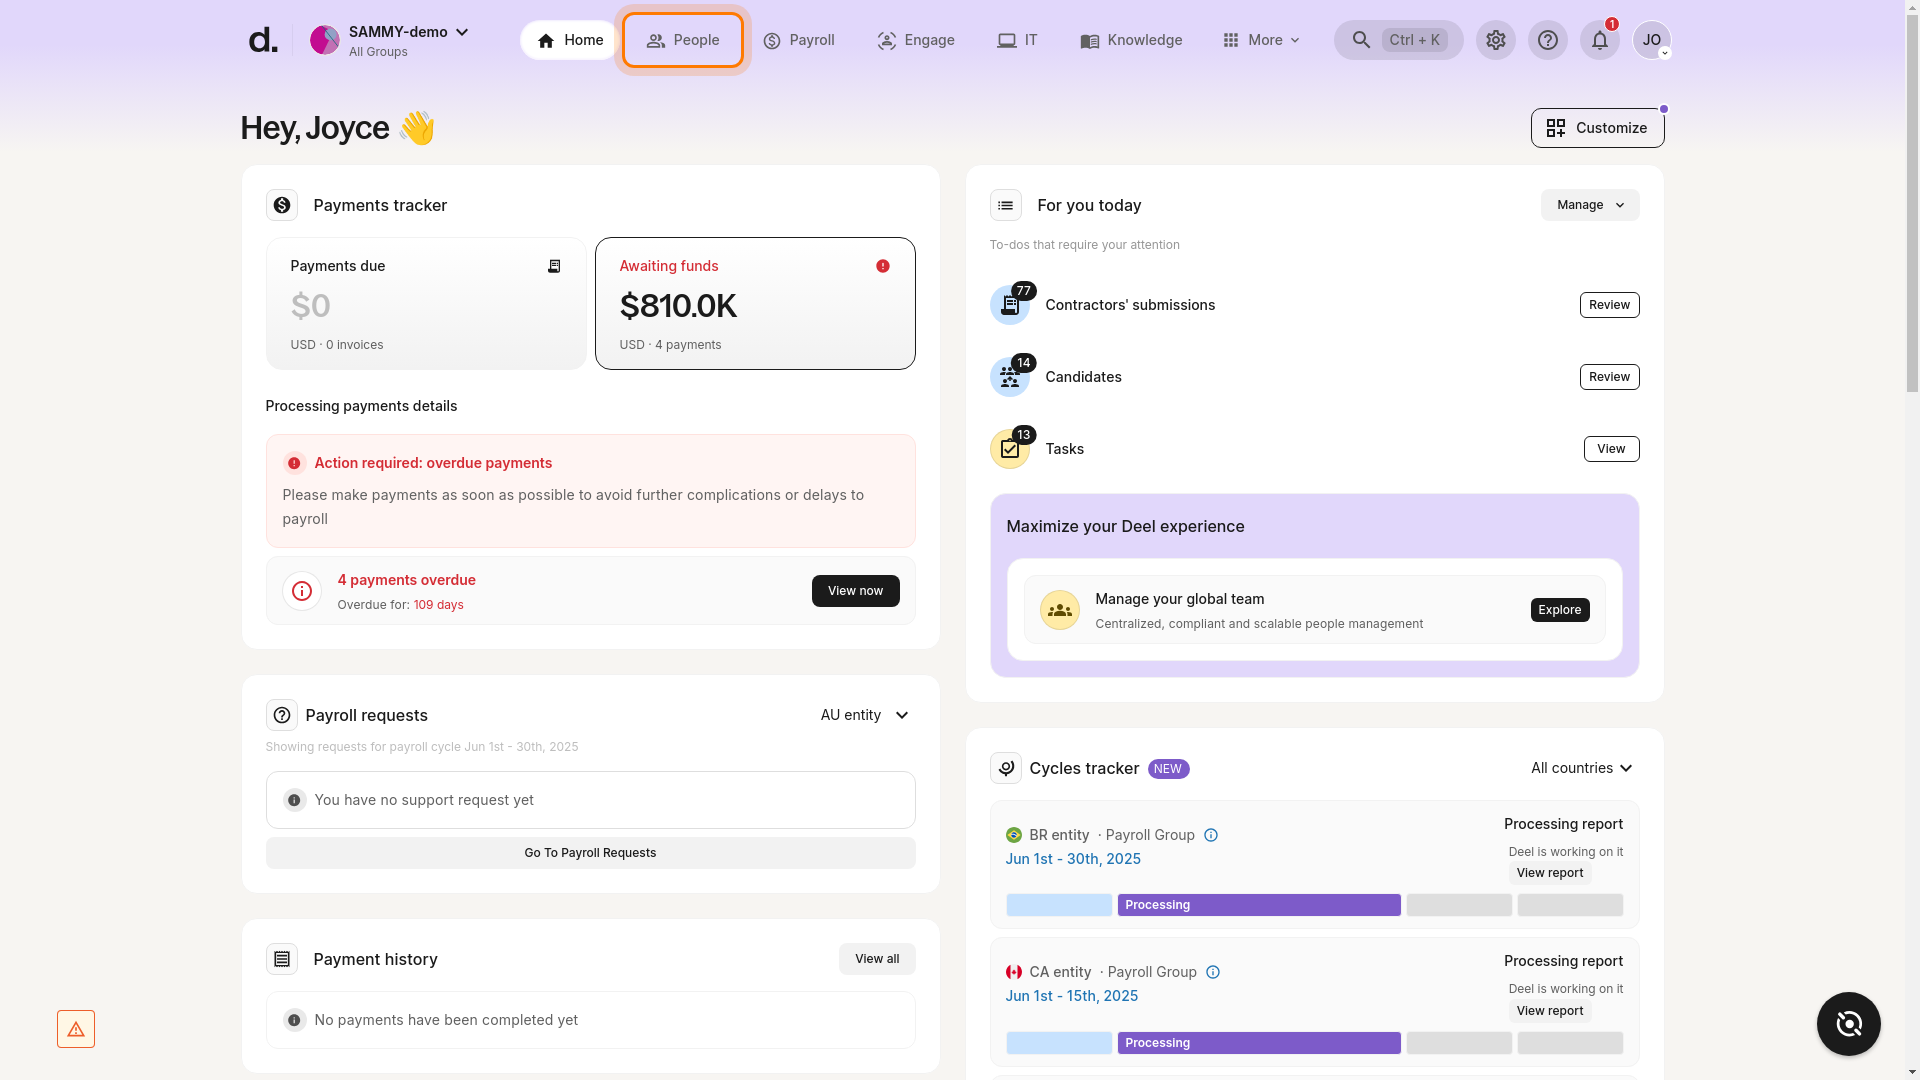Click the warning triangle in bottom corner
1920x1080 pixels.
(76, 1028)
